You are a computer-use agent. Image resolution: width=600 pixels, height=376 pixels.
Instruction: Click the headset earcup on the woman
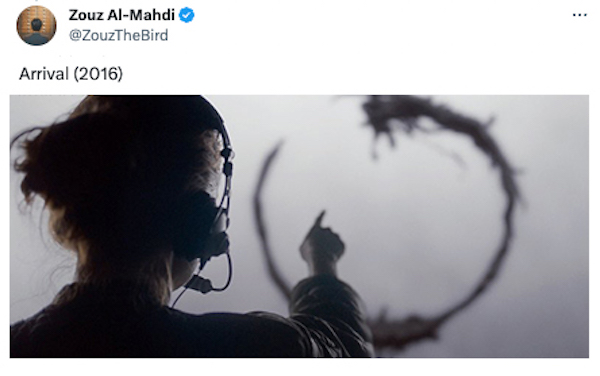coord(201,226)
